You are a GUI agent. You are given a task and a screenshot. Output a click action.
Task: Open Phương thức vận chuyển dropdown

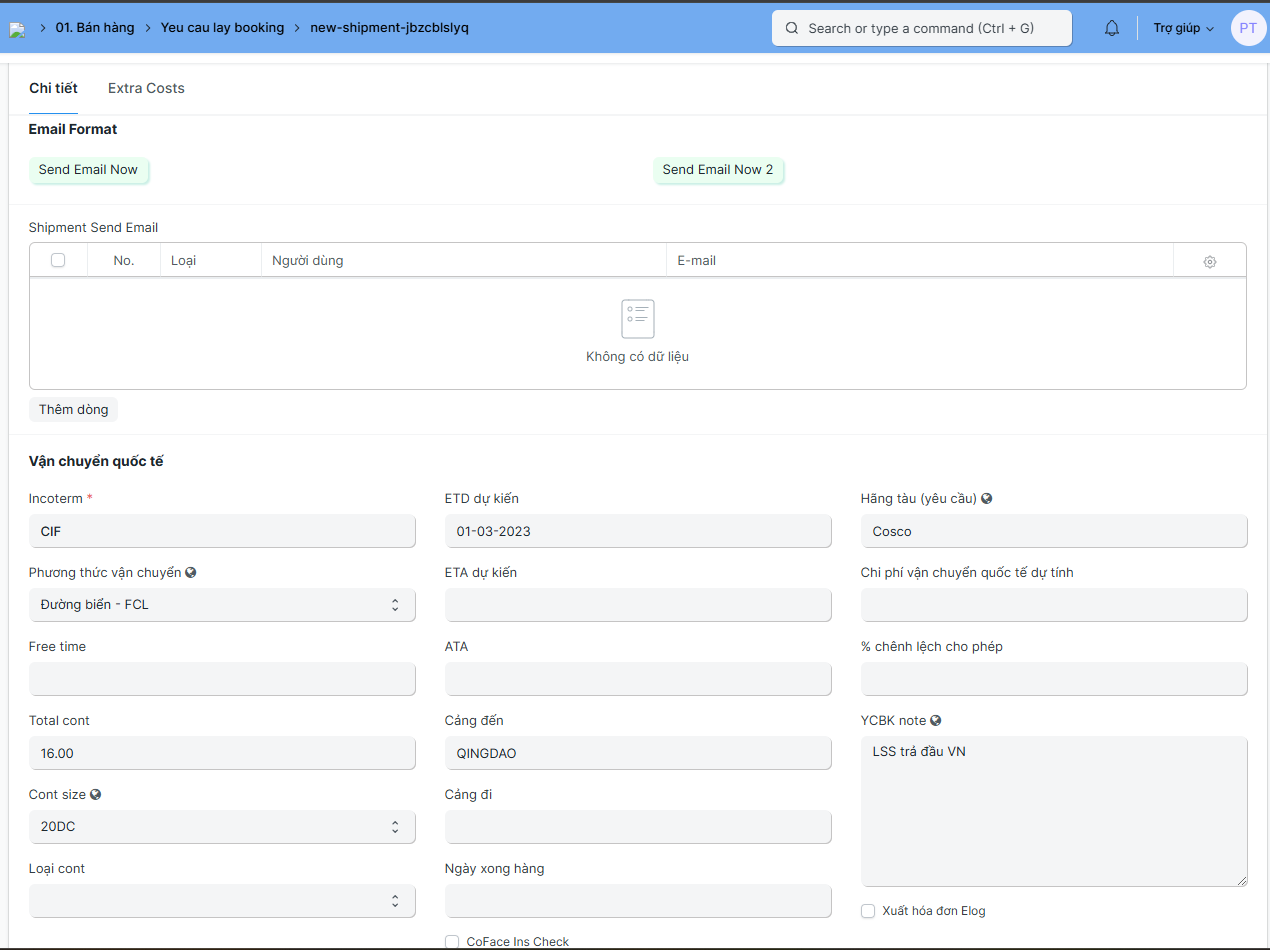(x=222, y=605)
